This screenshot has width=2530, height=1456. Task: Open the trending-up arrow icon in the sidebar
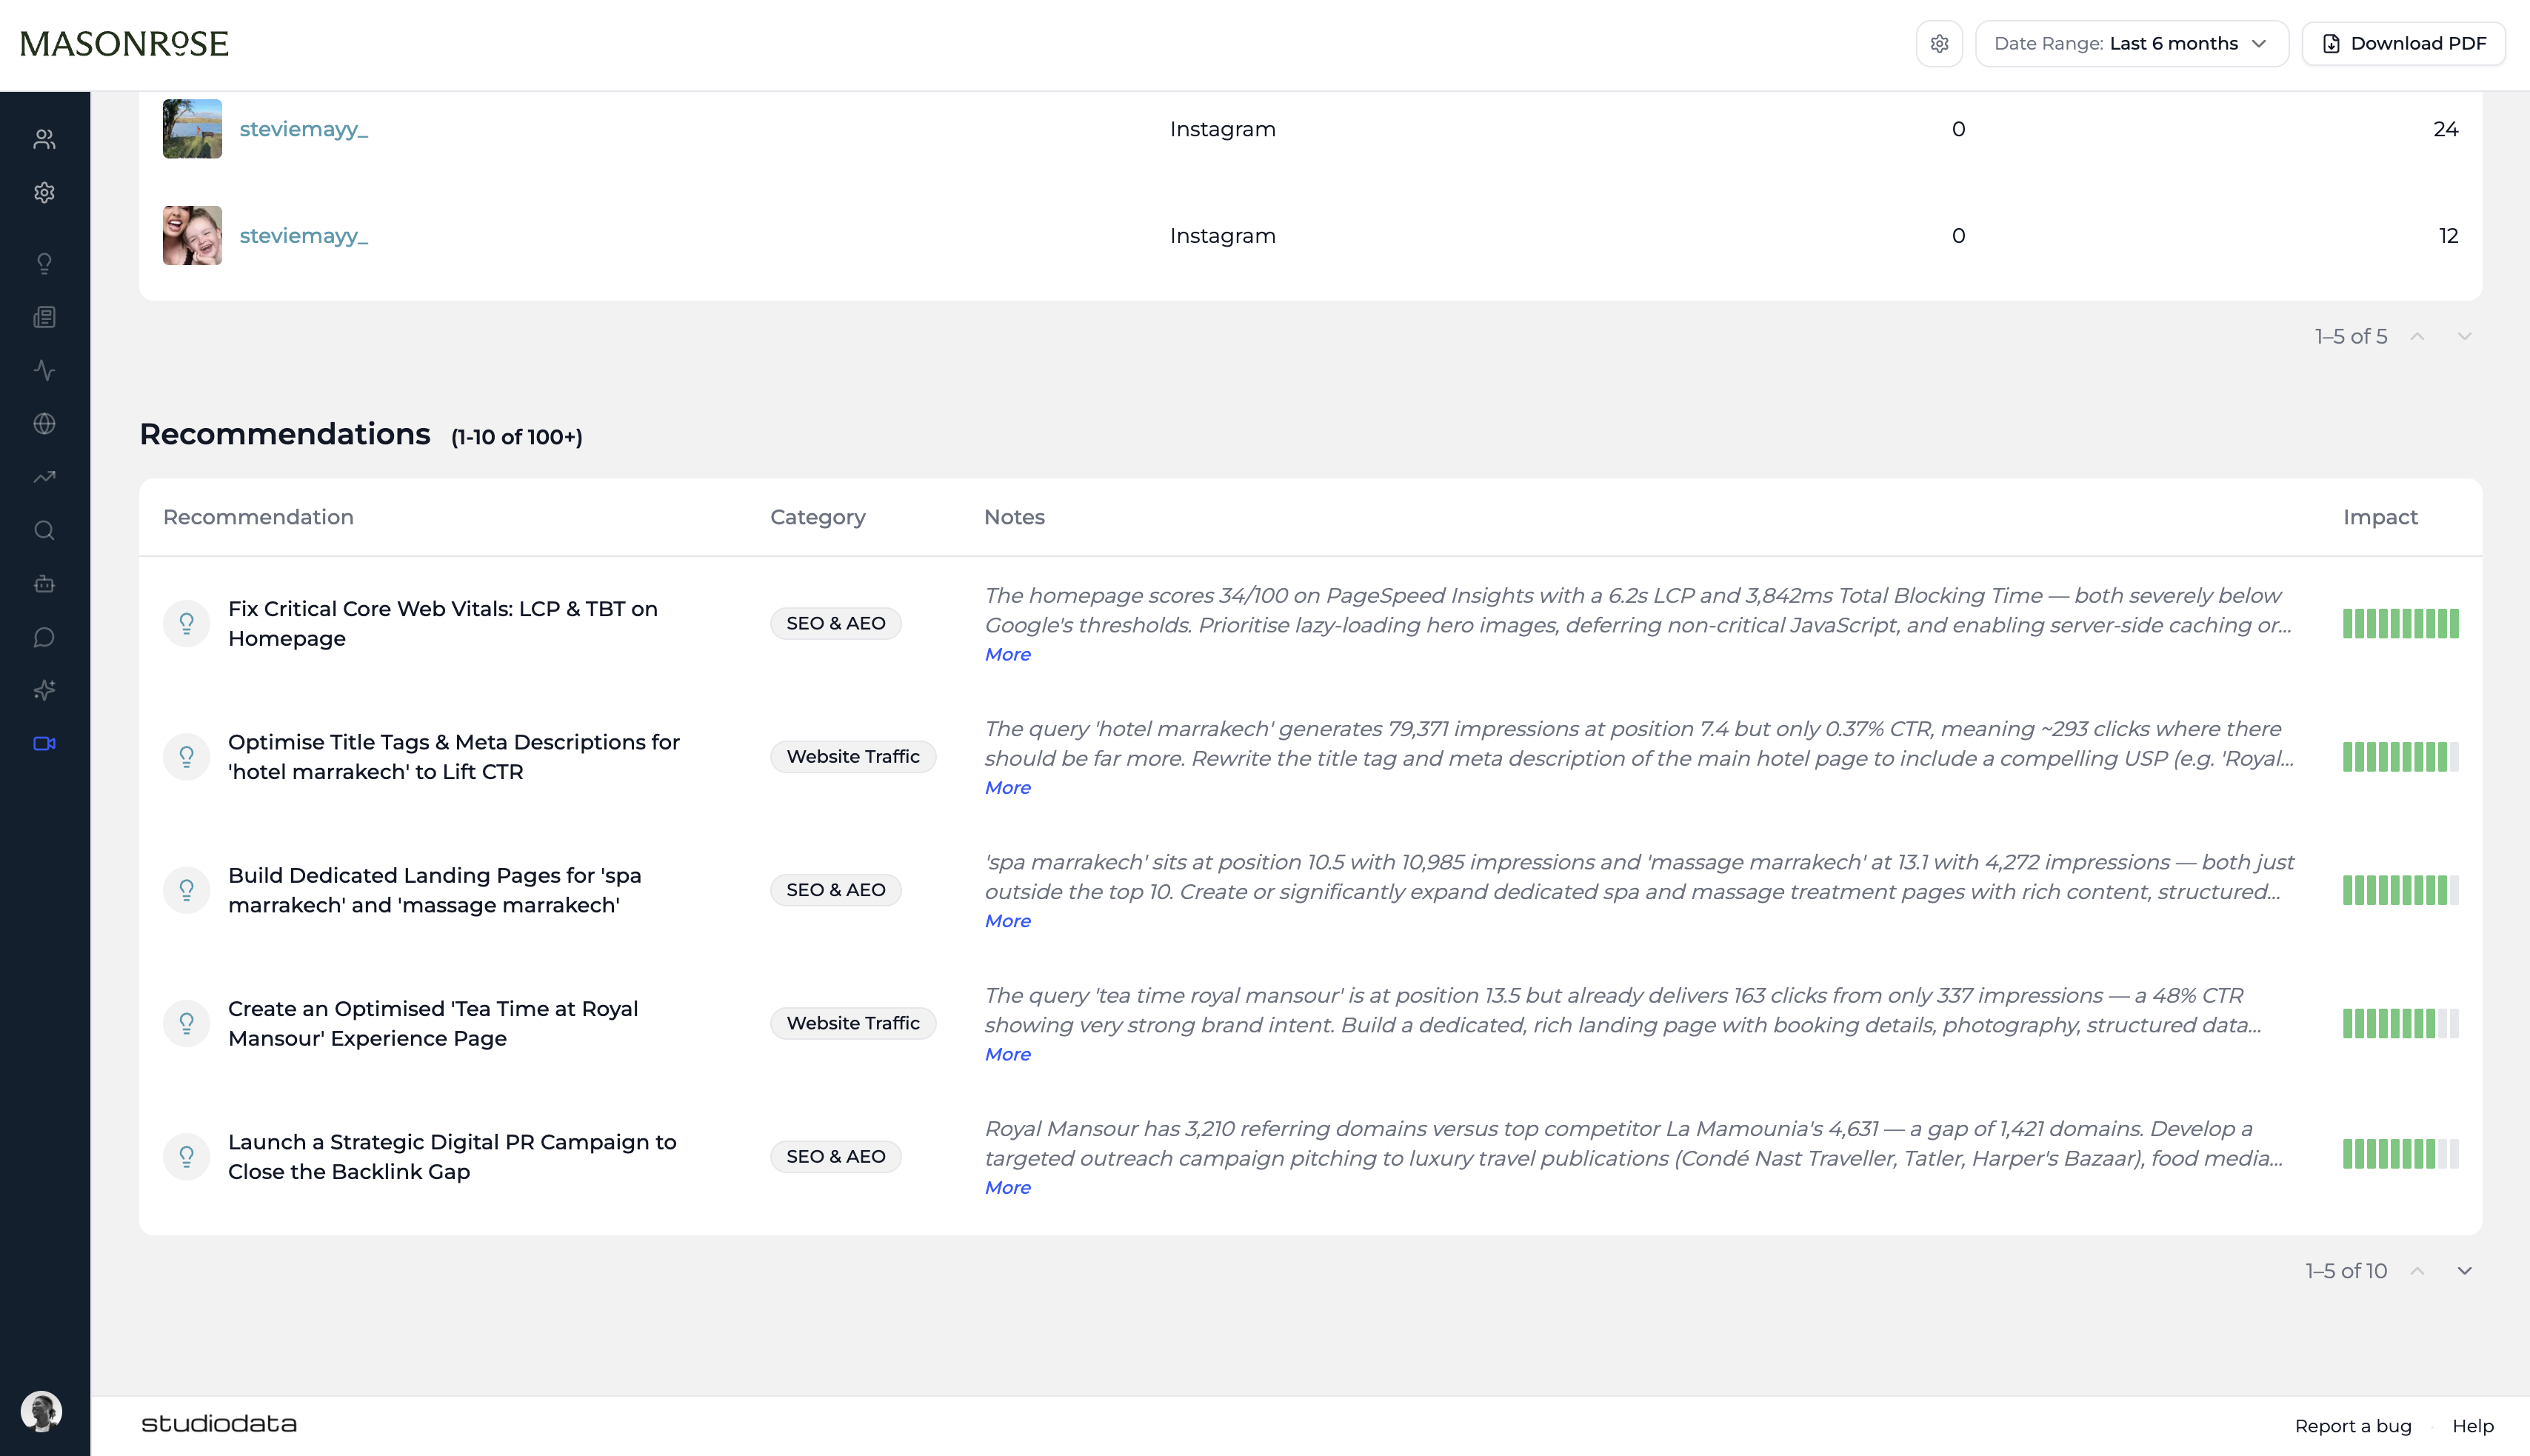pyautogui.click(x=44, y=477)
